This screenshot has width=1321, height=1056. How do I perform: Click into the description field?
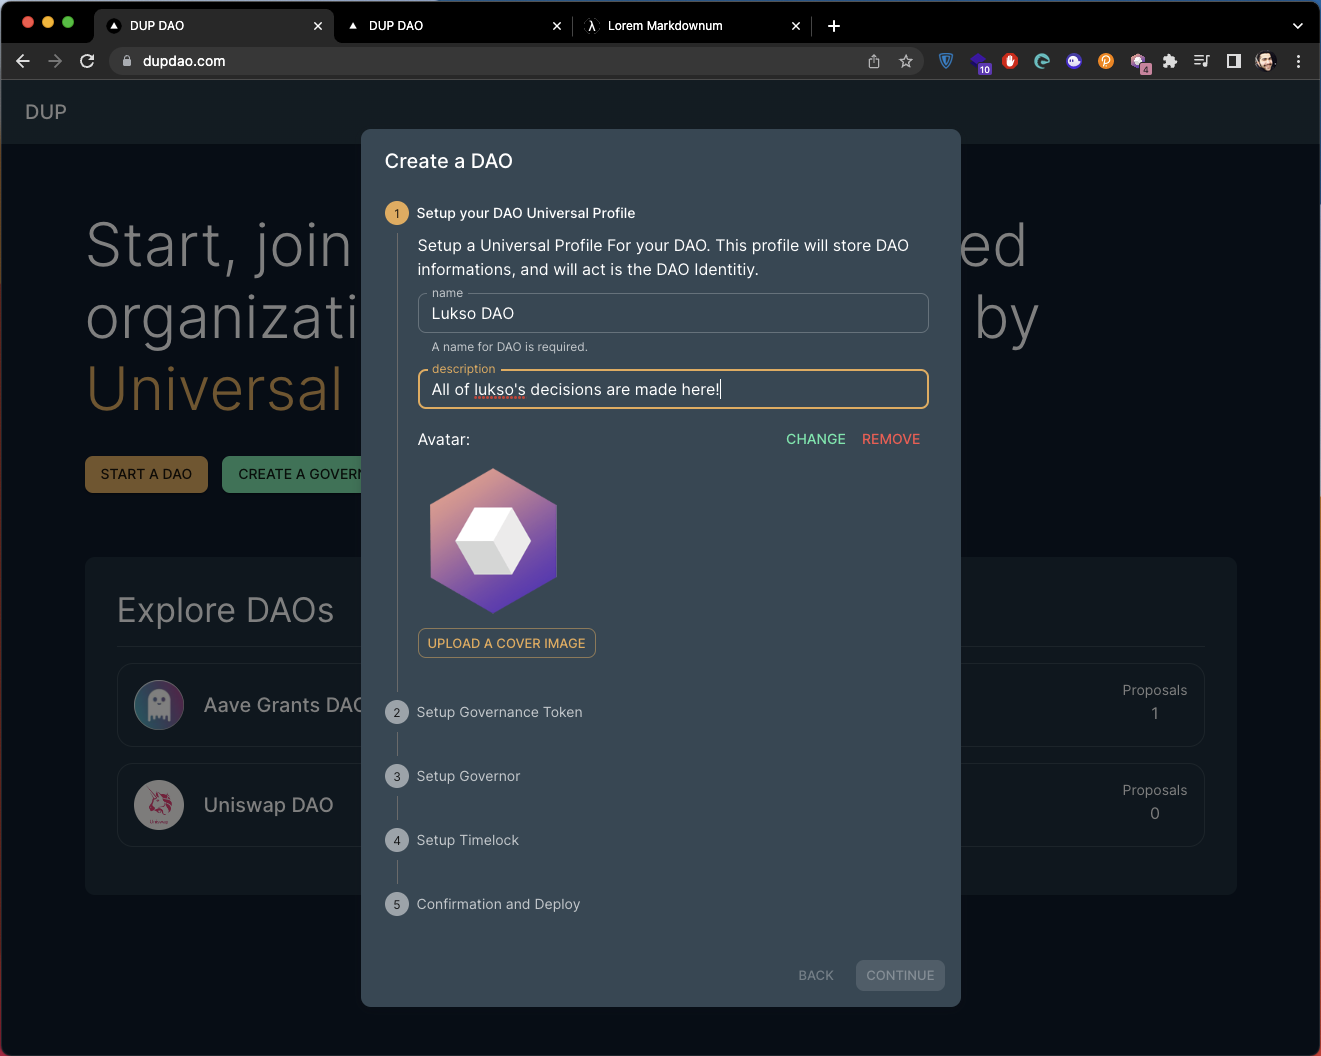click(x=673, y=389)
